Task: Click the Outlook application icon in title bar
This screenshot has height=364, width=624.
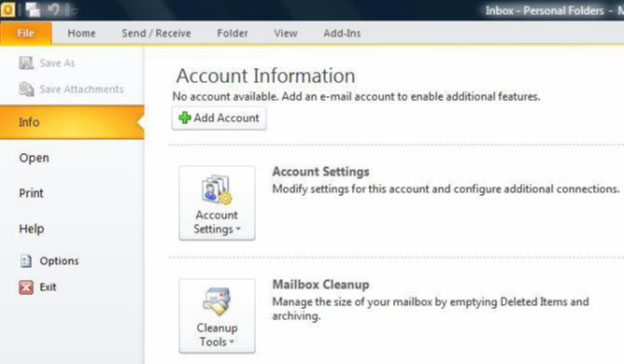Action: pos(8,10)
